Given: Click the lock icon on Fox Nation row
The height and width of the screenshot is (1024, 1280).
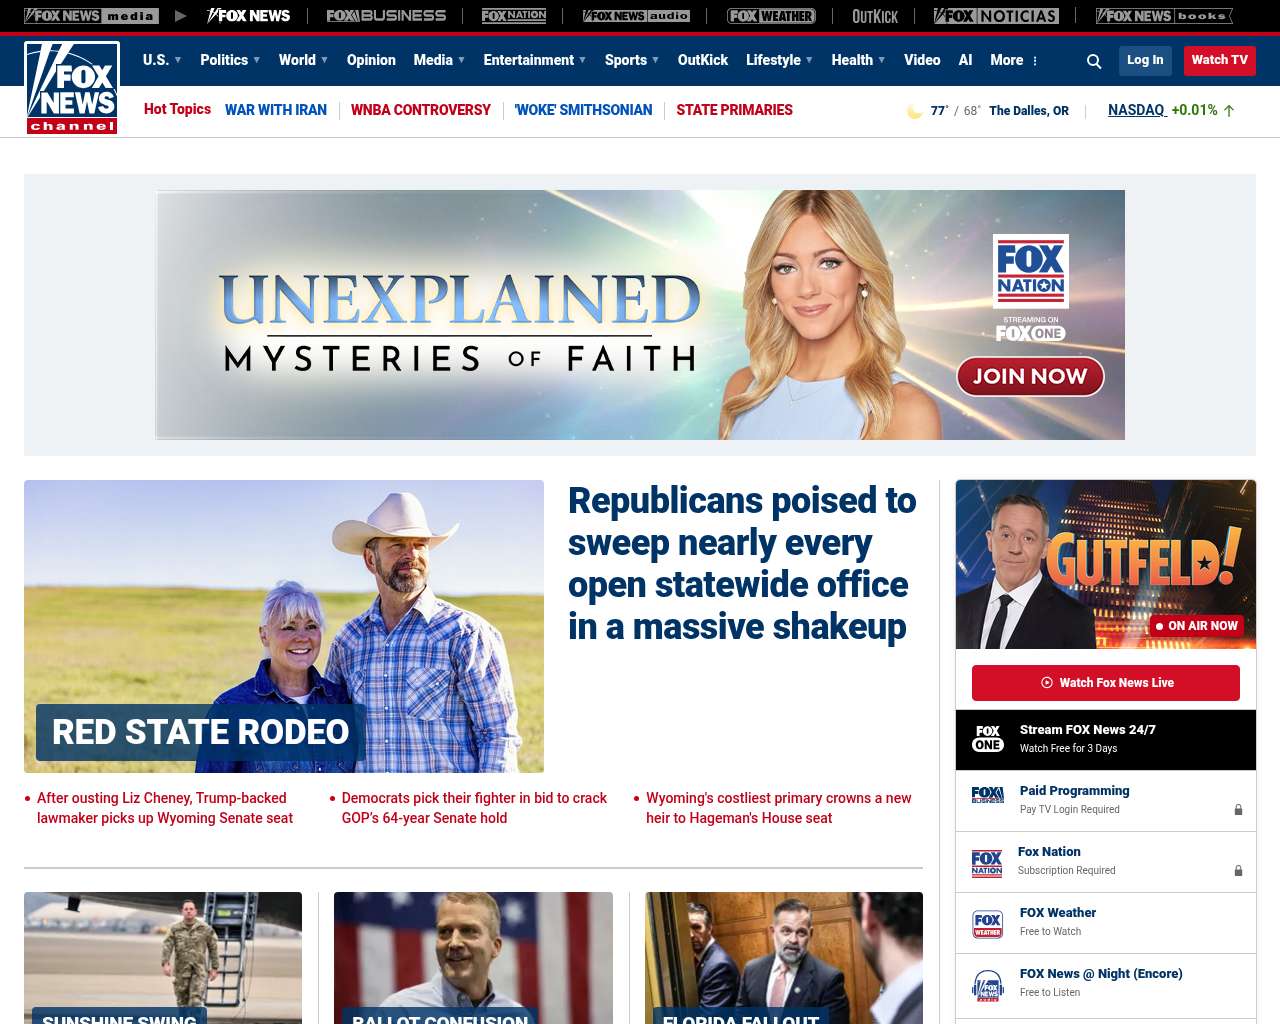Looking at the screenshot, I should click(x=1238, y=871).
